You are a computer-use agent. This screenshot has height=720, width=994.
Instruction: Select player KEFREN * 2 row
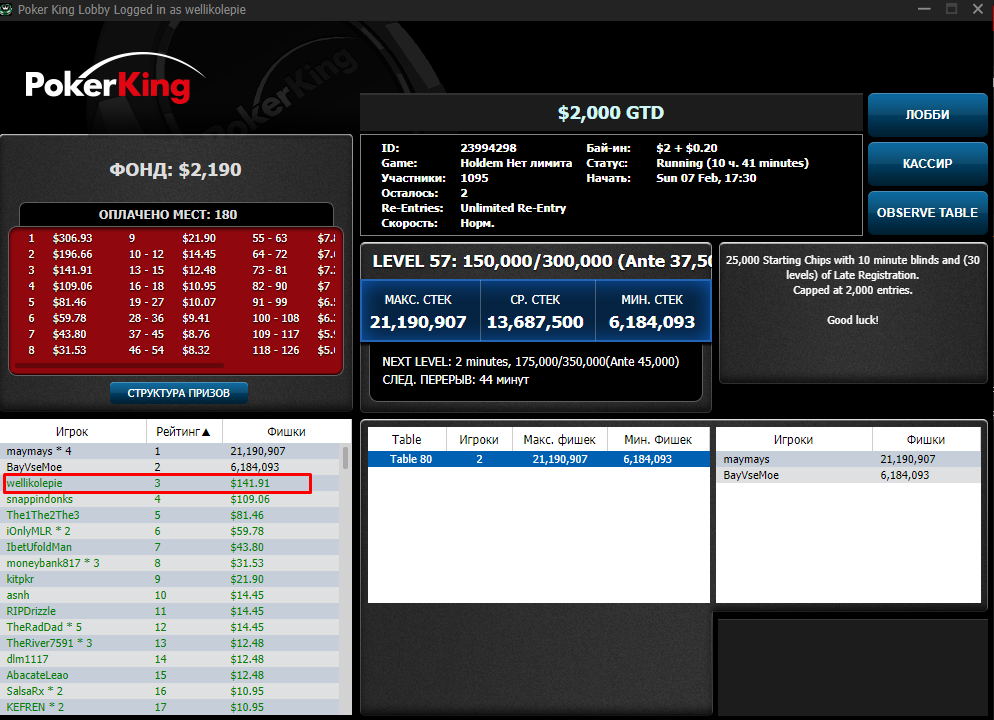point(170,707)
